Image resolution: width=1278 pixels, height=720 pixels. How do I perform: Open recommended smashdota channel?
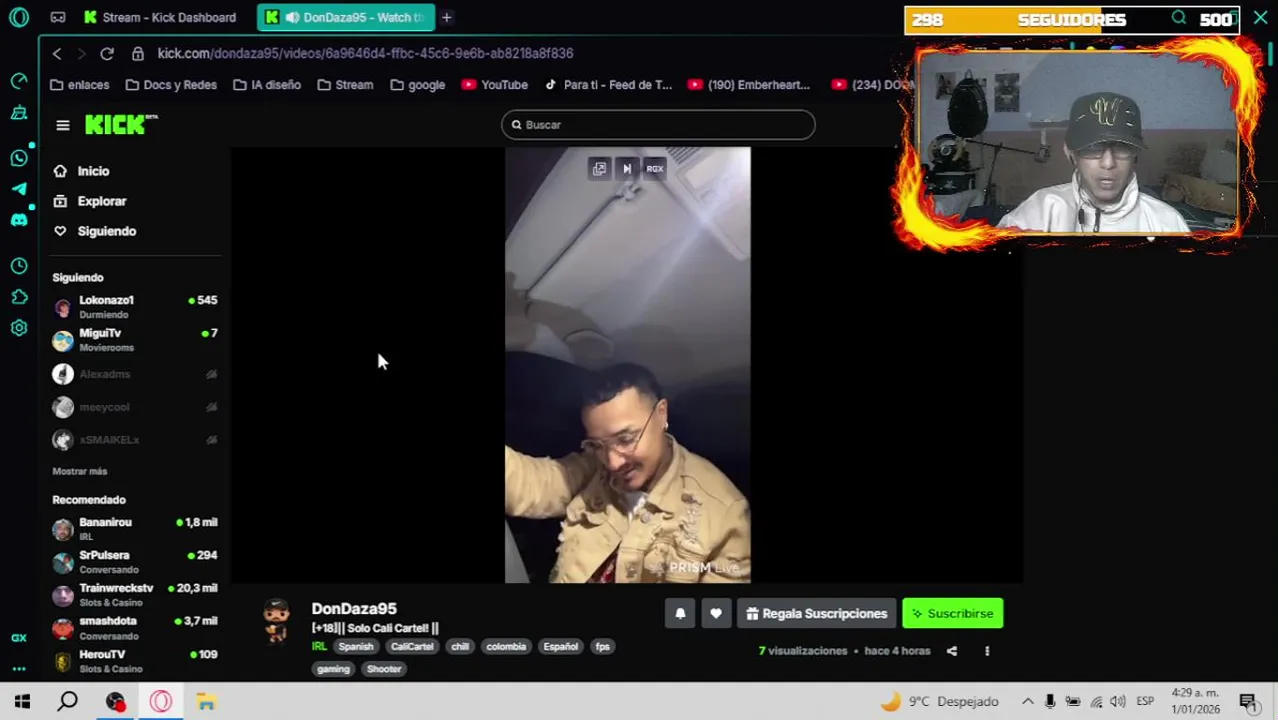[135, 628]
